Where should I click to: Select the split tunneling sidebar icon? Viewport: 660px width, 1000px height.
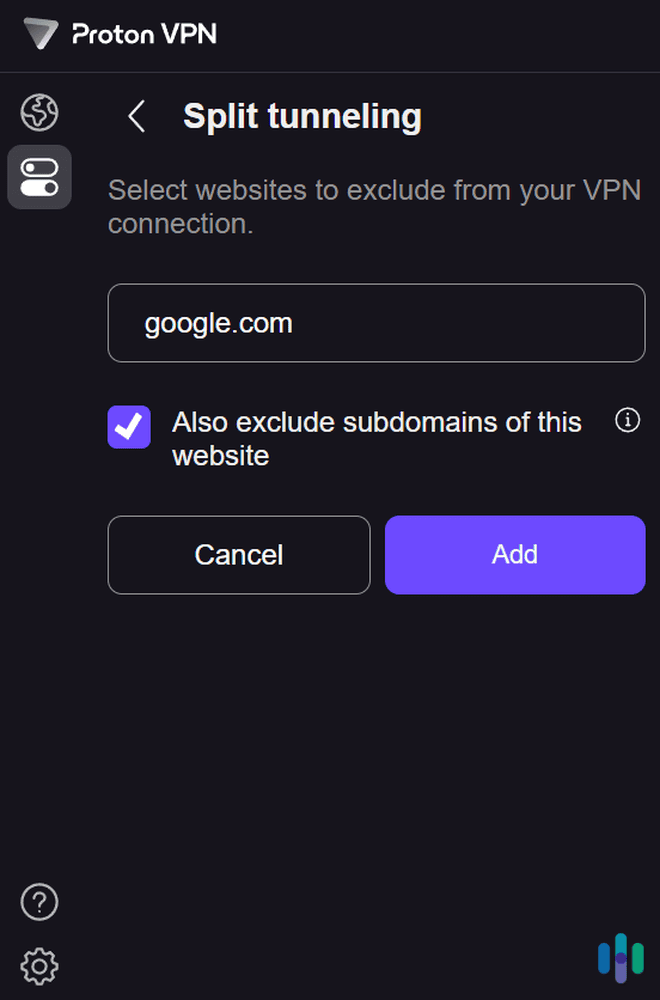click(39, 177)
